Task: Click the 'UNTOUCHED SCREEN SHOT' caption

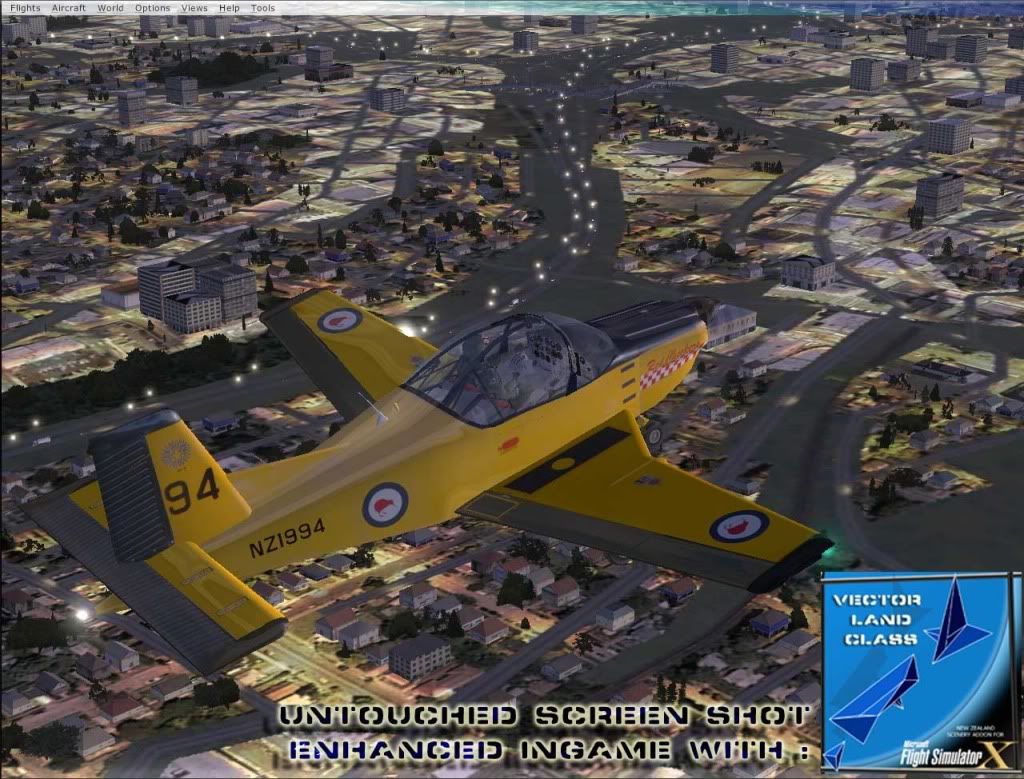Action: (542, 716)
